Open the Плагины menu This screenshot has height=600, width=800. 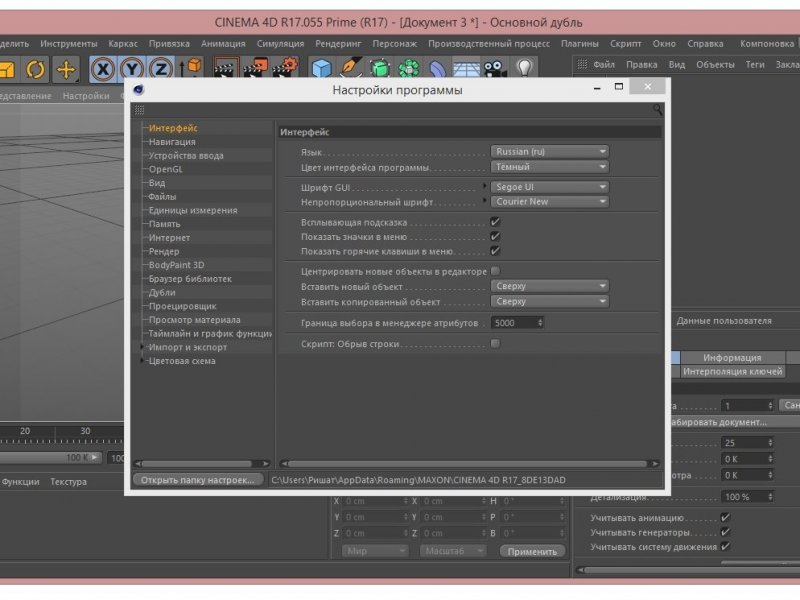580,44
